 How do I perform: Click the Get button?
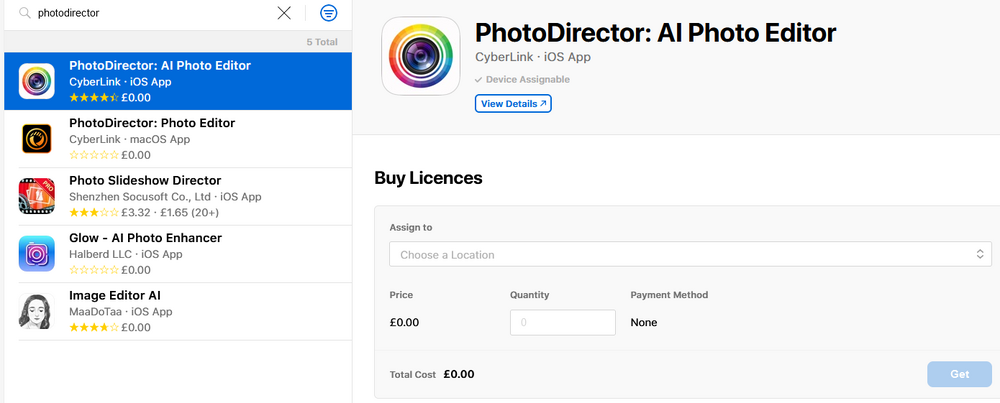click(x=959, y=374)
